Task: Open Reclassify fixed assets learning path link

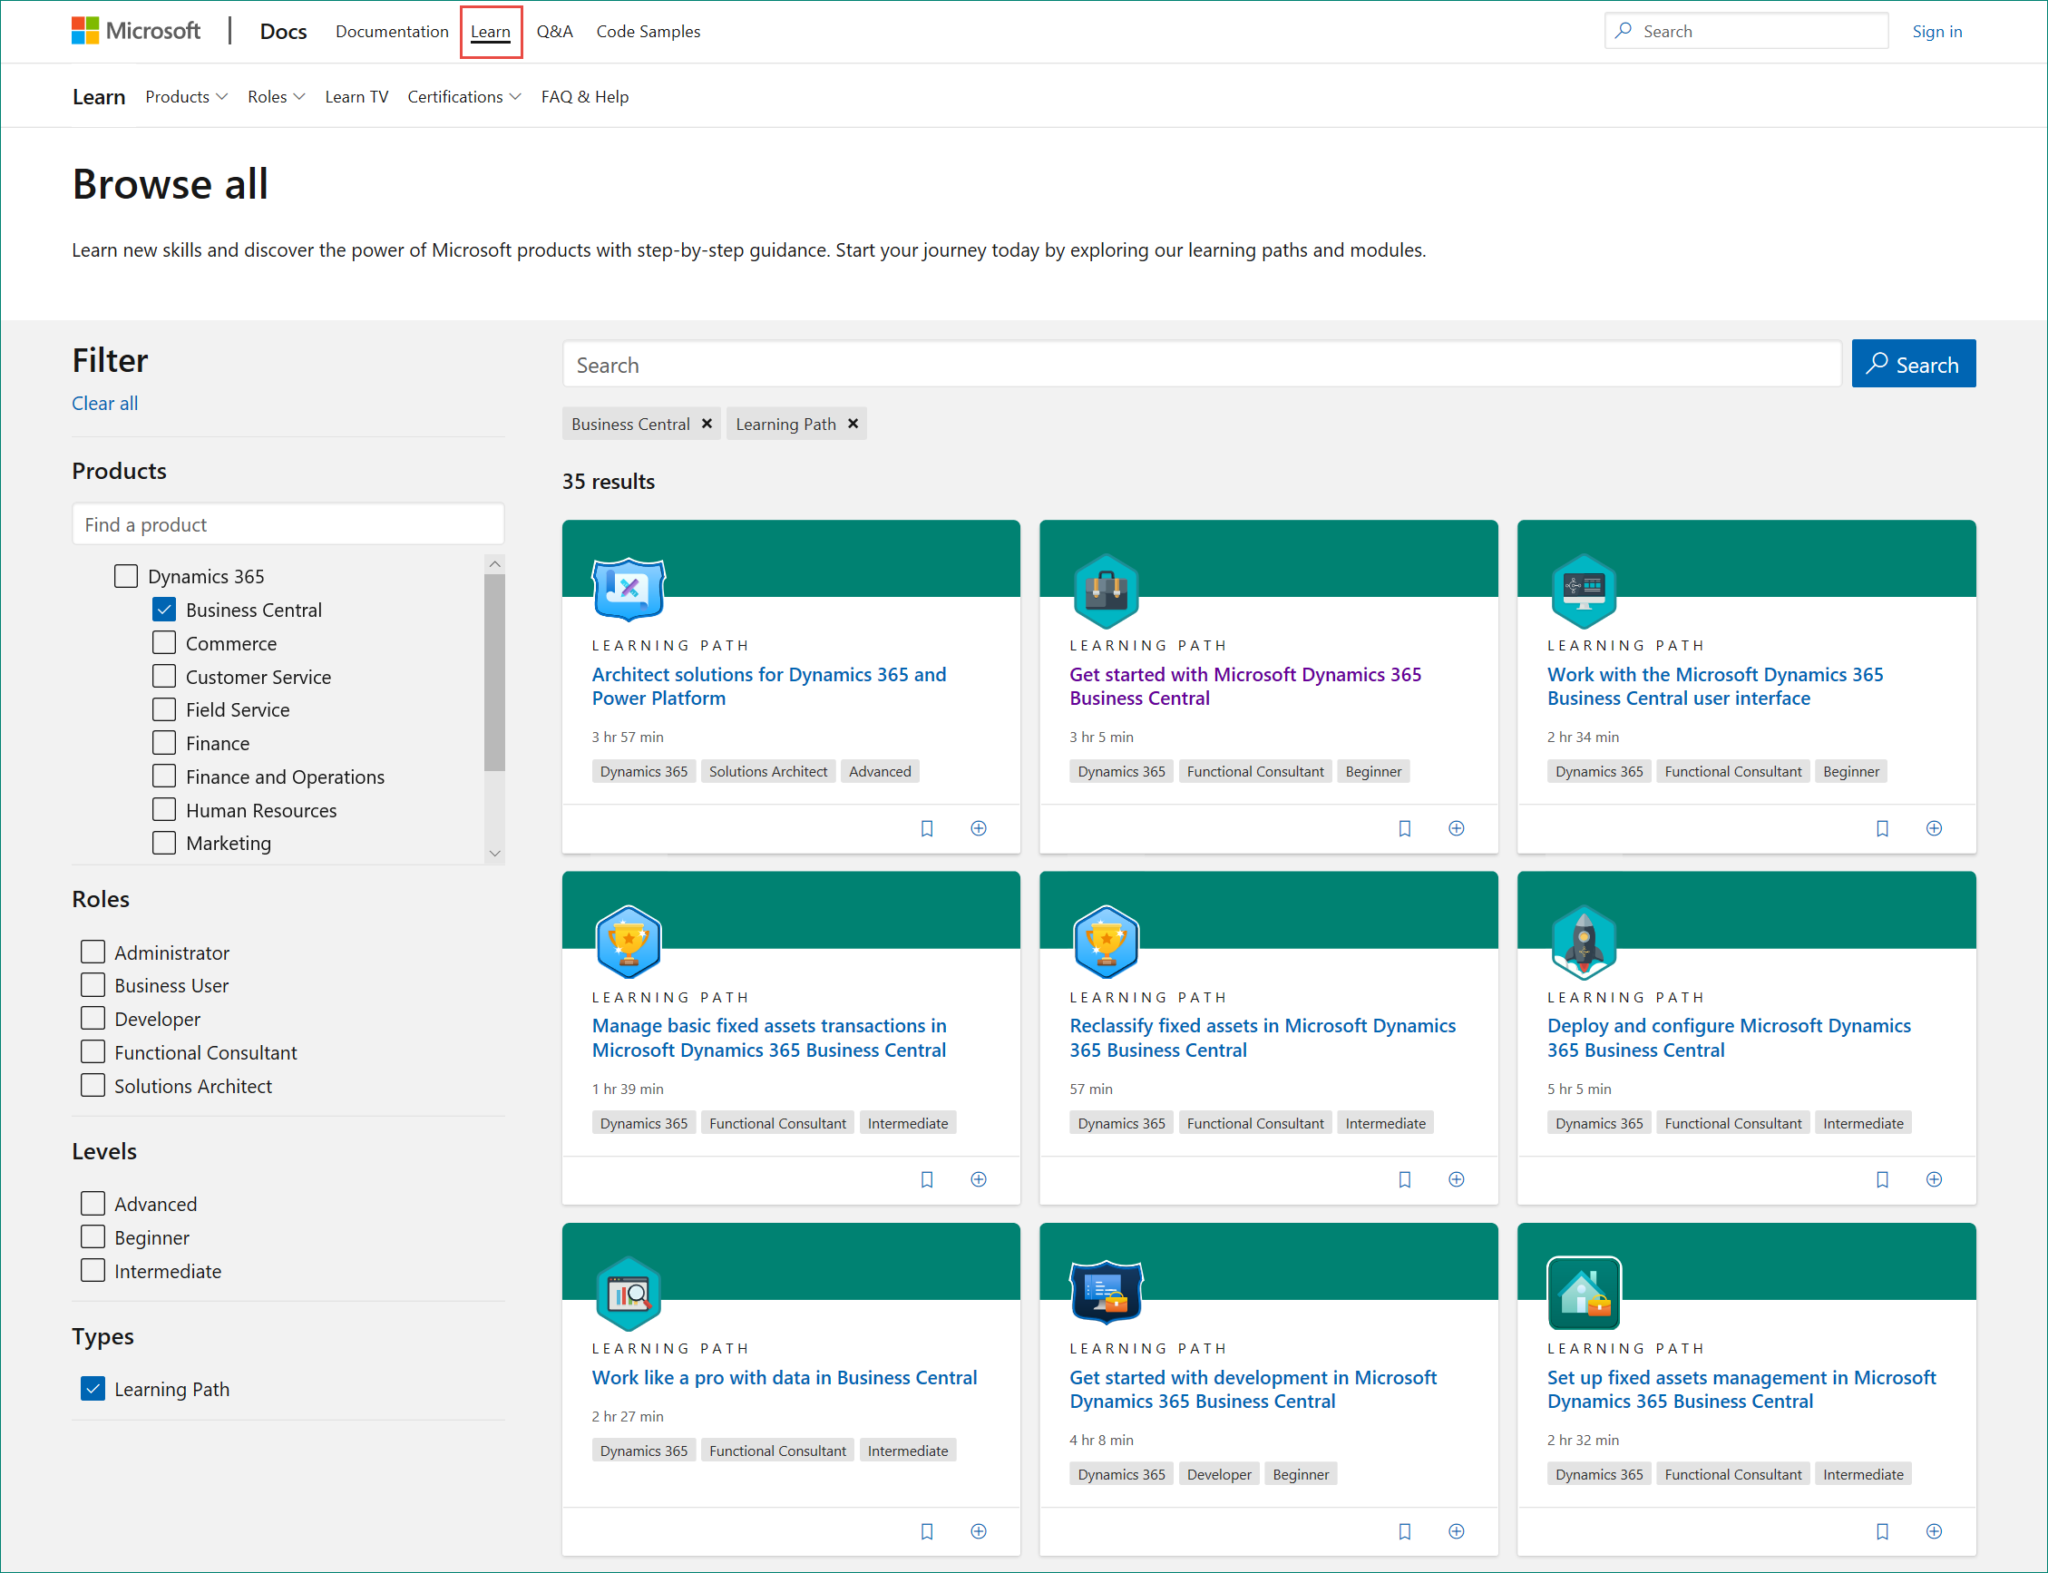Action: click(1263, 1038)
